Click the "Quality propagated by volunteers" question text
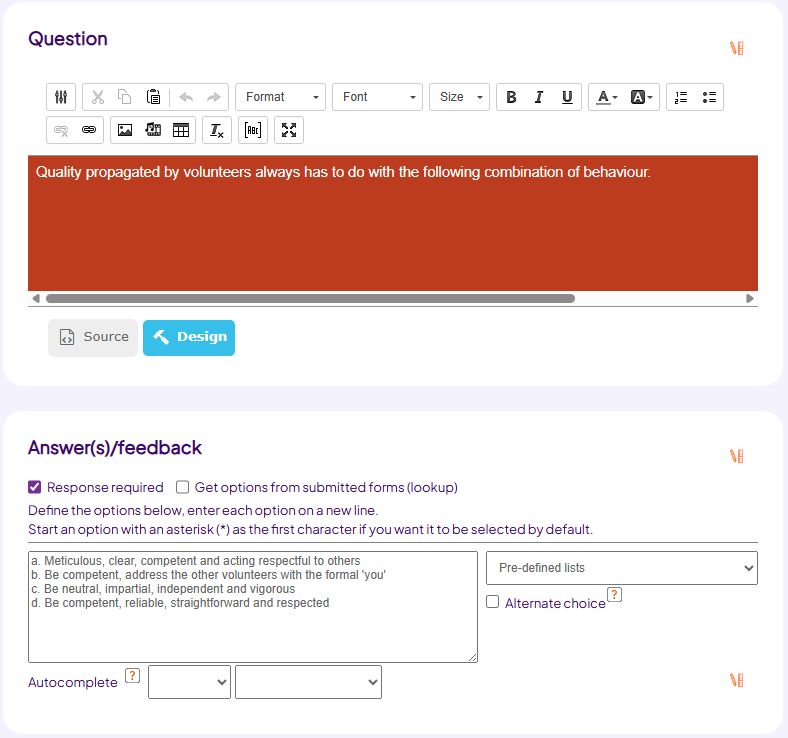 [x=343, y=172]
